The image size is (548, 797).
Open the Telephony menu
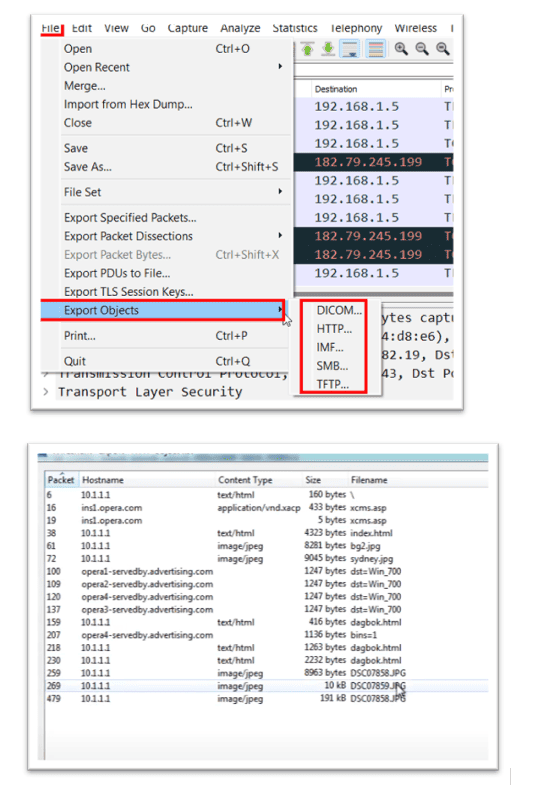356,28
